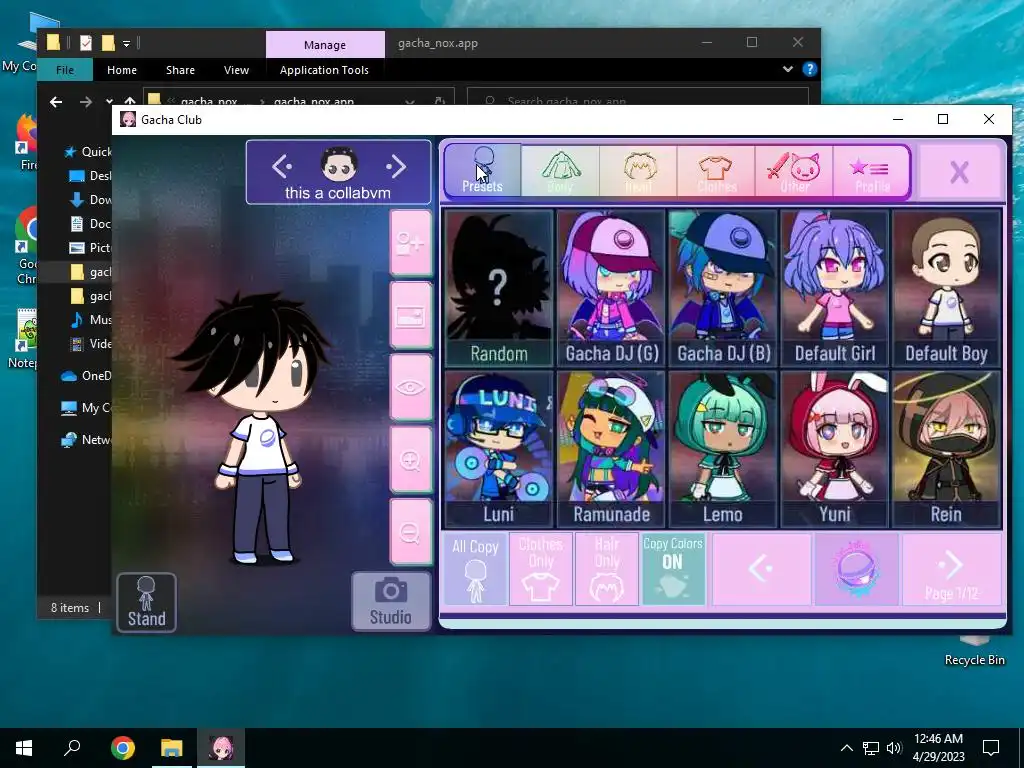Choose the Default Boy preset
The image size is (1024, 768).
(x=946, y=288)
